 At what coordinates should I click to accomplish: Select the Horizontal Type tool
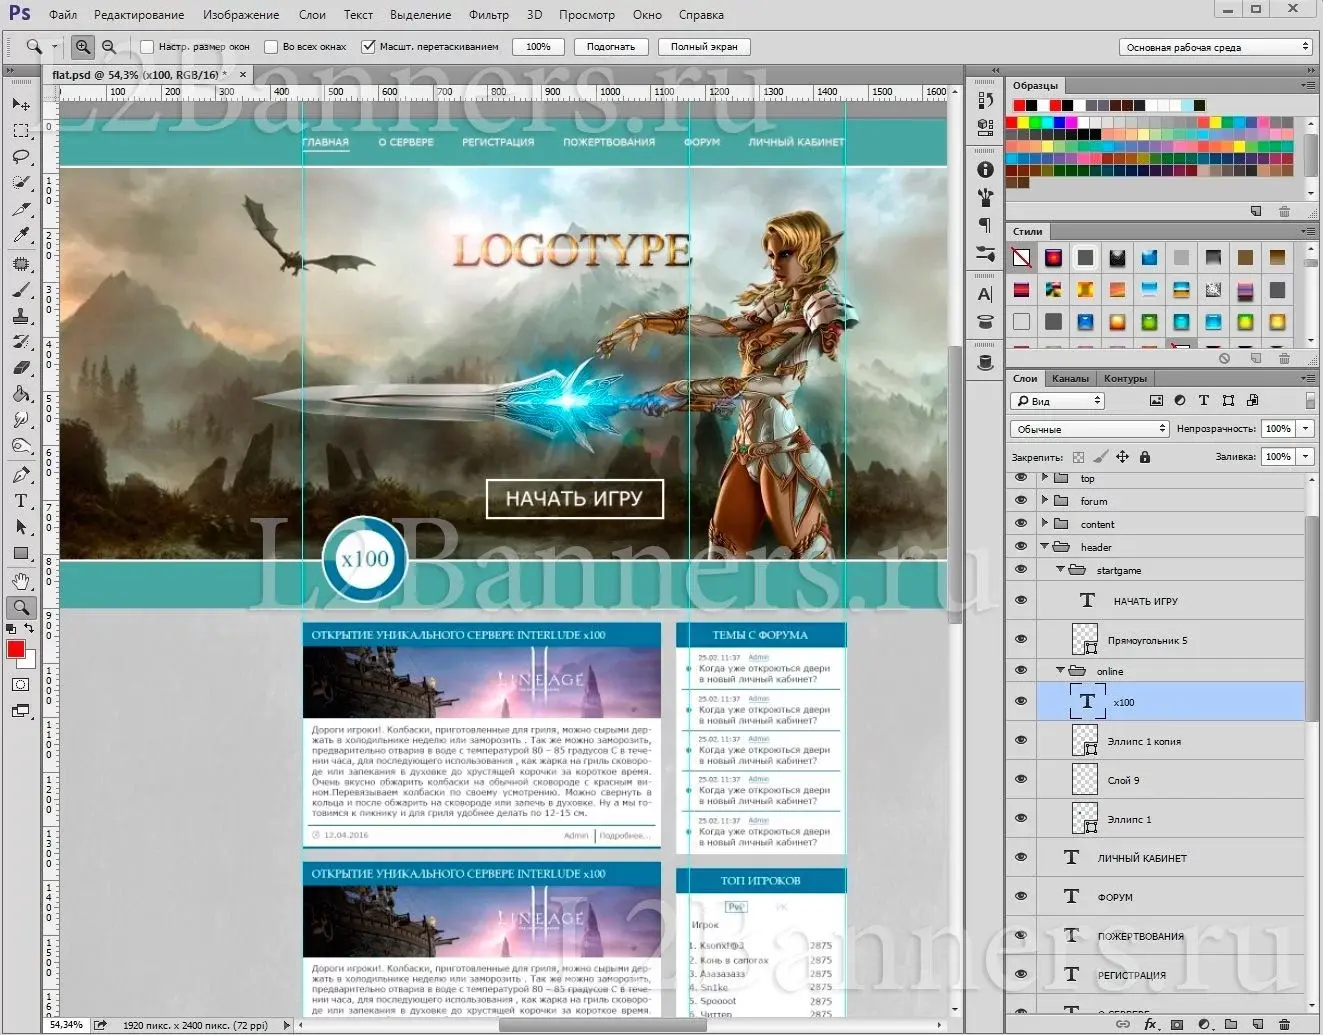click(x=21, y=500)
